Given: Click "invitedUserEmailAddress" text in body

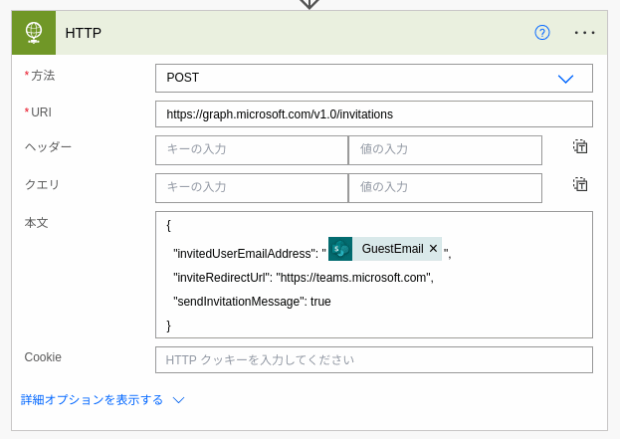Looking at the screenshot, I should pos(244,254).
